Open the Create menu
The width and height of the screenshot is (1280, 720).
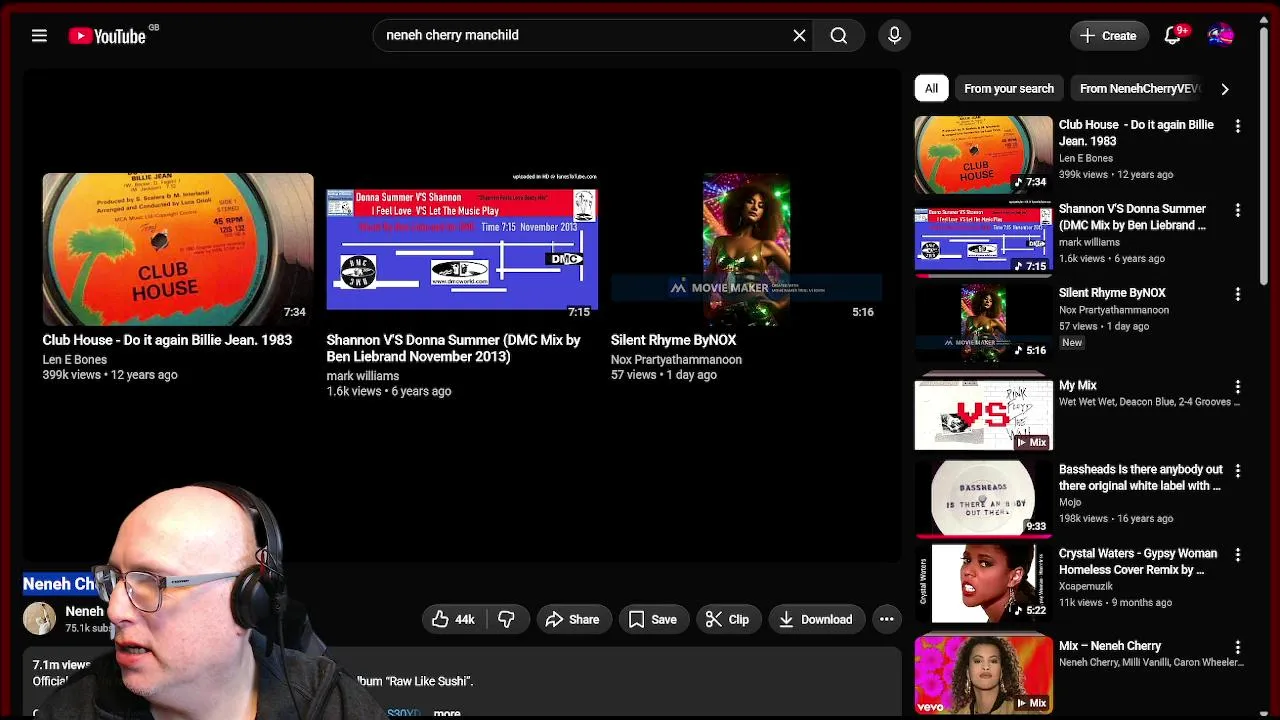click(1108, 36)
